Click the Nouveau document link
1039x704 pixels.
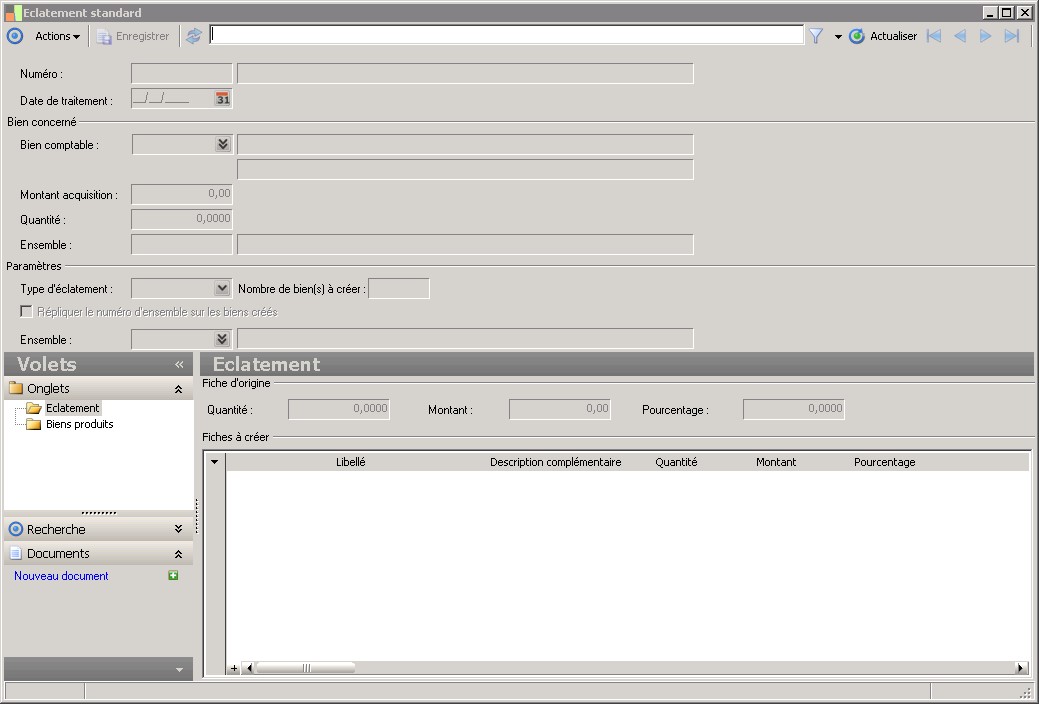[61, 576]
